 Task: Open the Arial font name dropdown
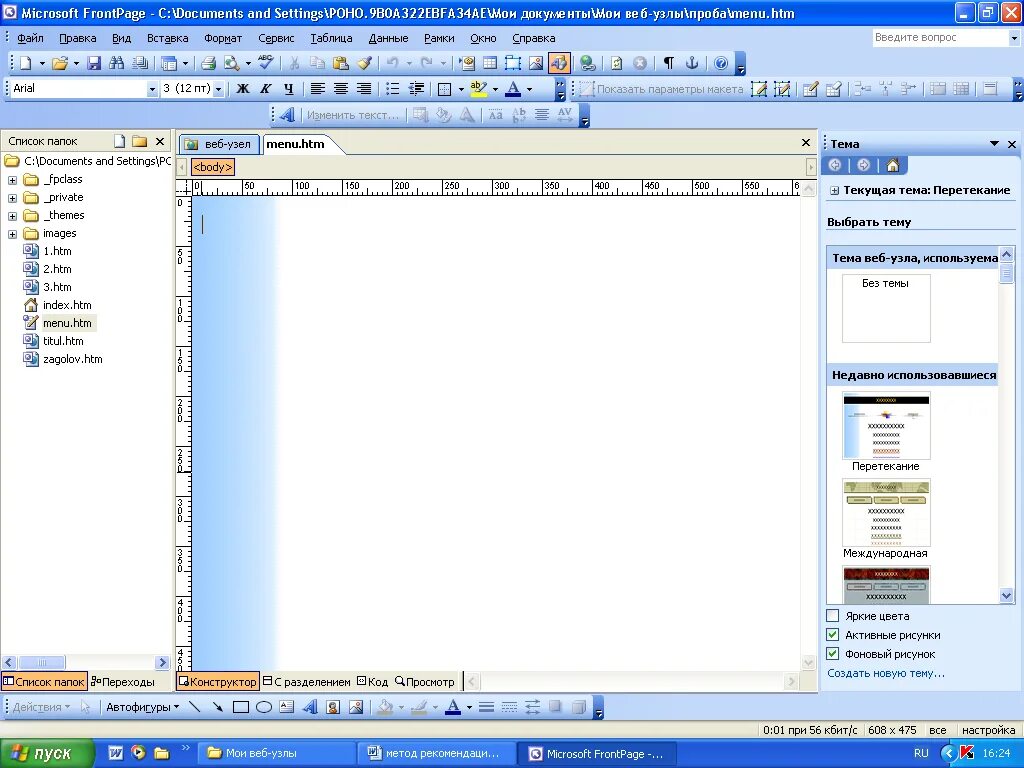(x=152, y=89)
